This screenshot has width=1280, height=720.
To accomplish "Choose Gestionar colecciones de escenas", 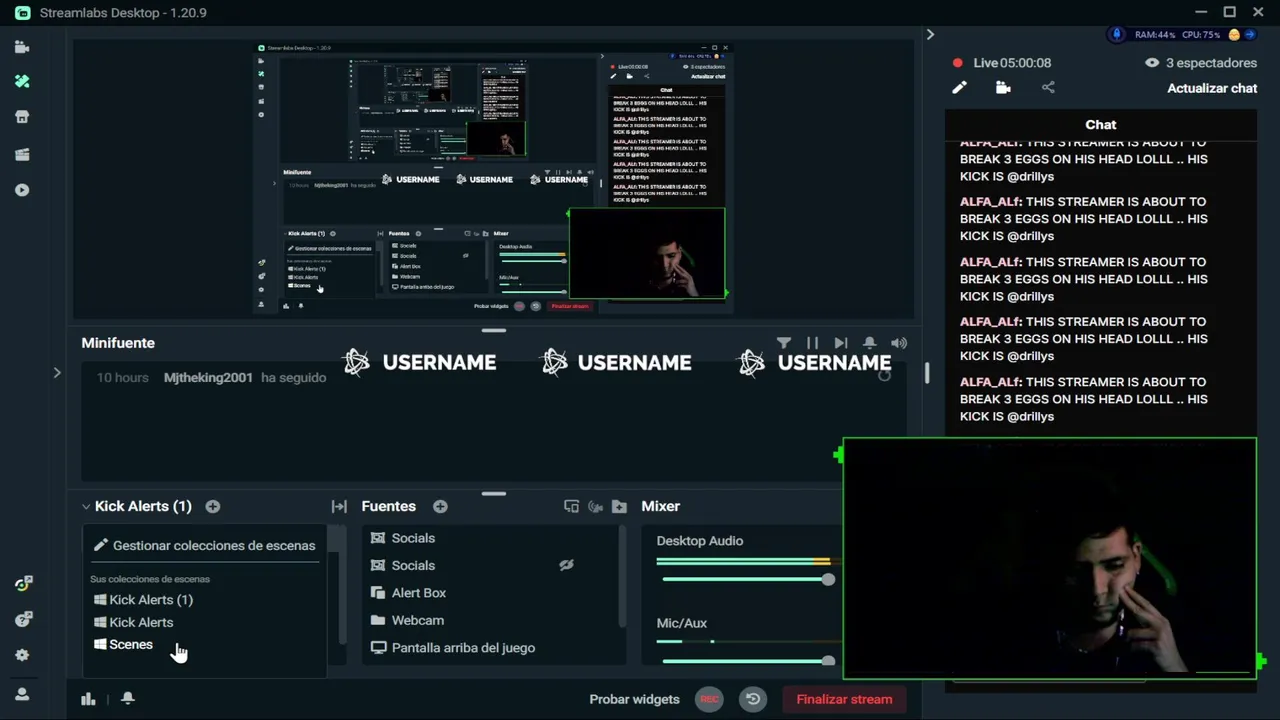I will coord(204,545).
